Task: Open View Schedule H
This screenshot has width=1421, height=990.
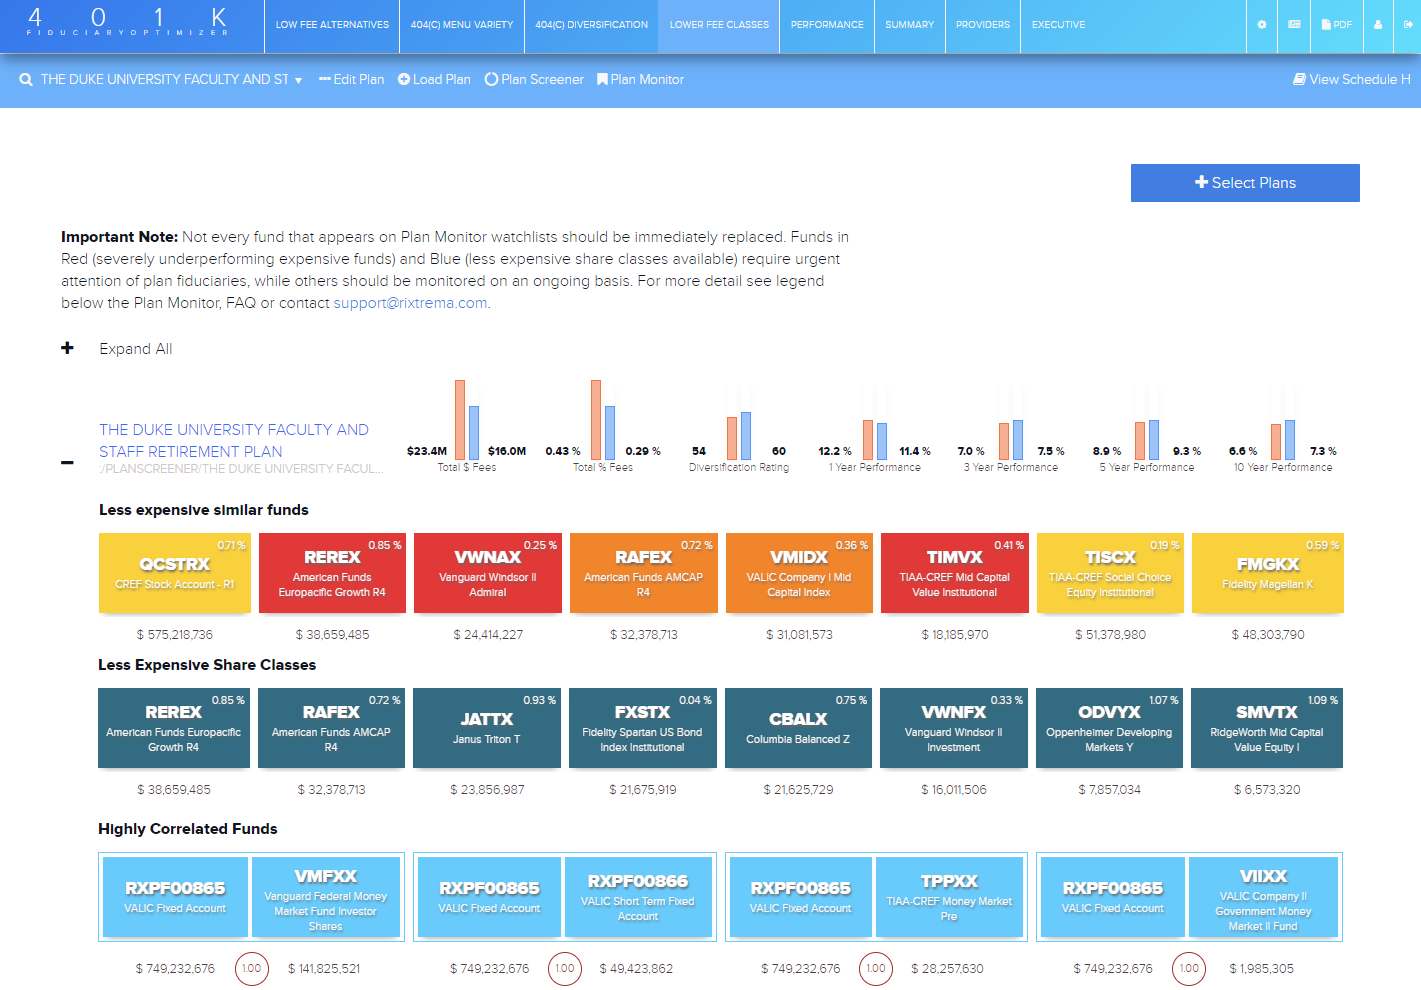Action: pyautogui.click(x=1351, y=80)
